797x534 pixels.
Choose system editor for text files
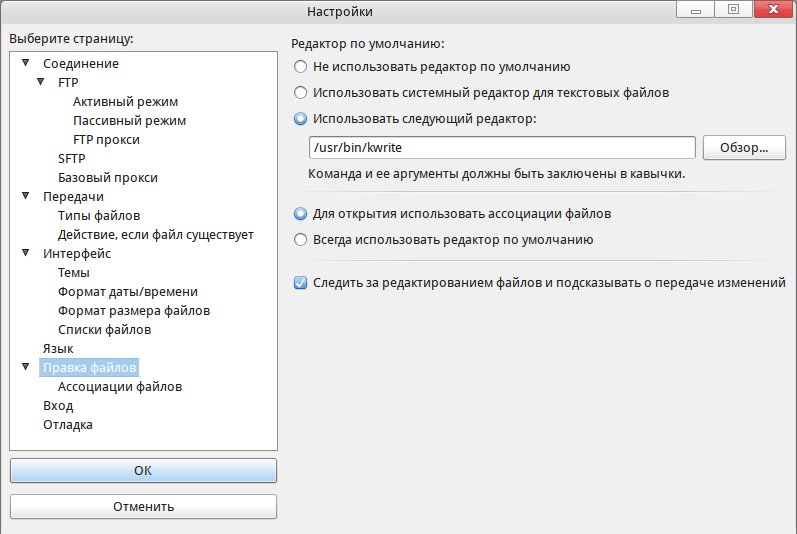301,93
